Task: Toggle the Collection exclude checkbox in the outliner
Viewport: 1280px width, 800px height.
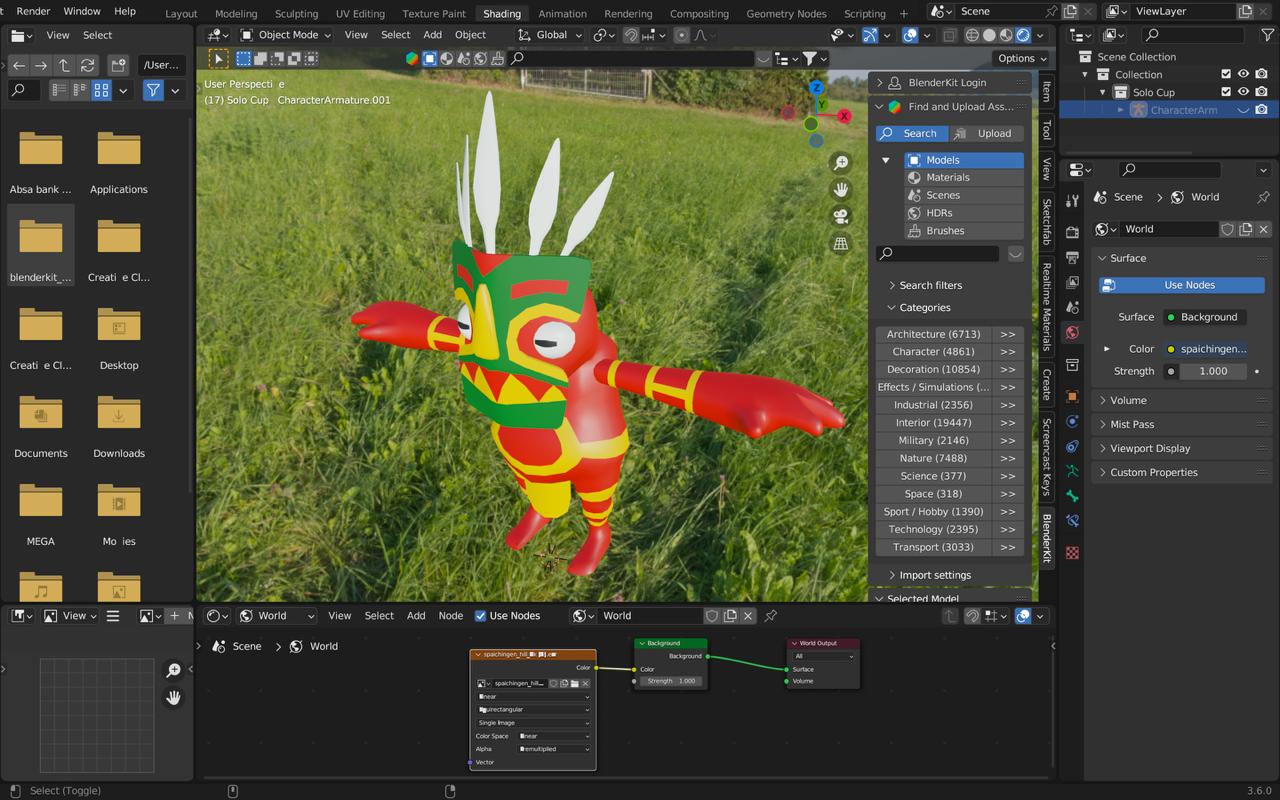Action: point(1226,74)
